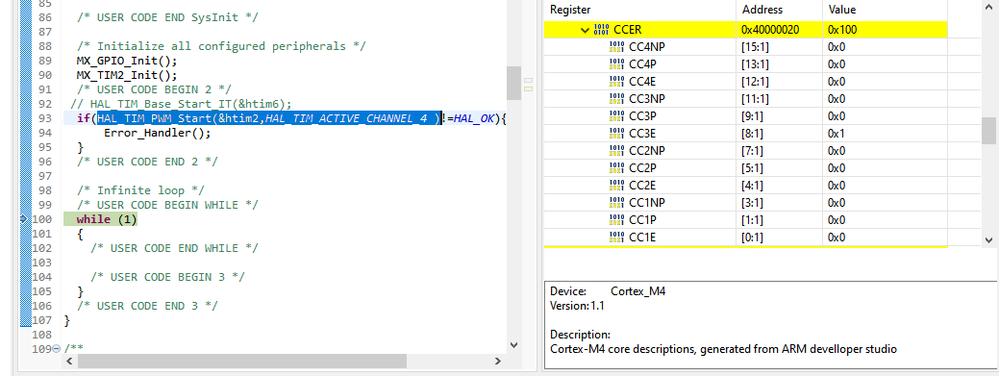The image size is (999, 376).
Task: Select the CCER address 0x40000020
Action: coord(770,29)
